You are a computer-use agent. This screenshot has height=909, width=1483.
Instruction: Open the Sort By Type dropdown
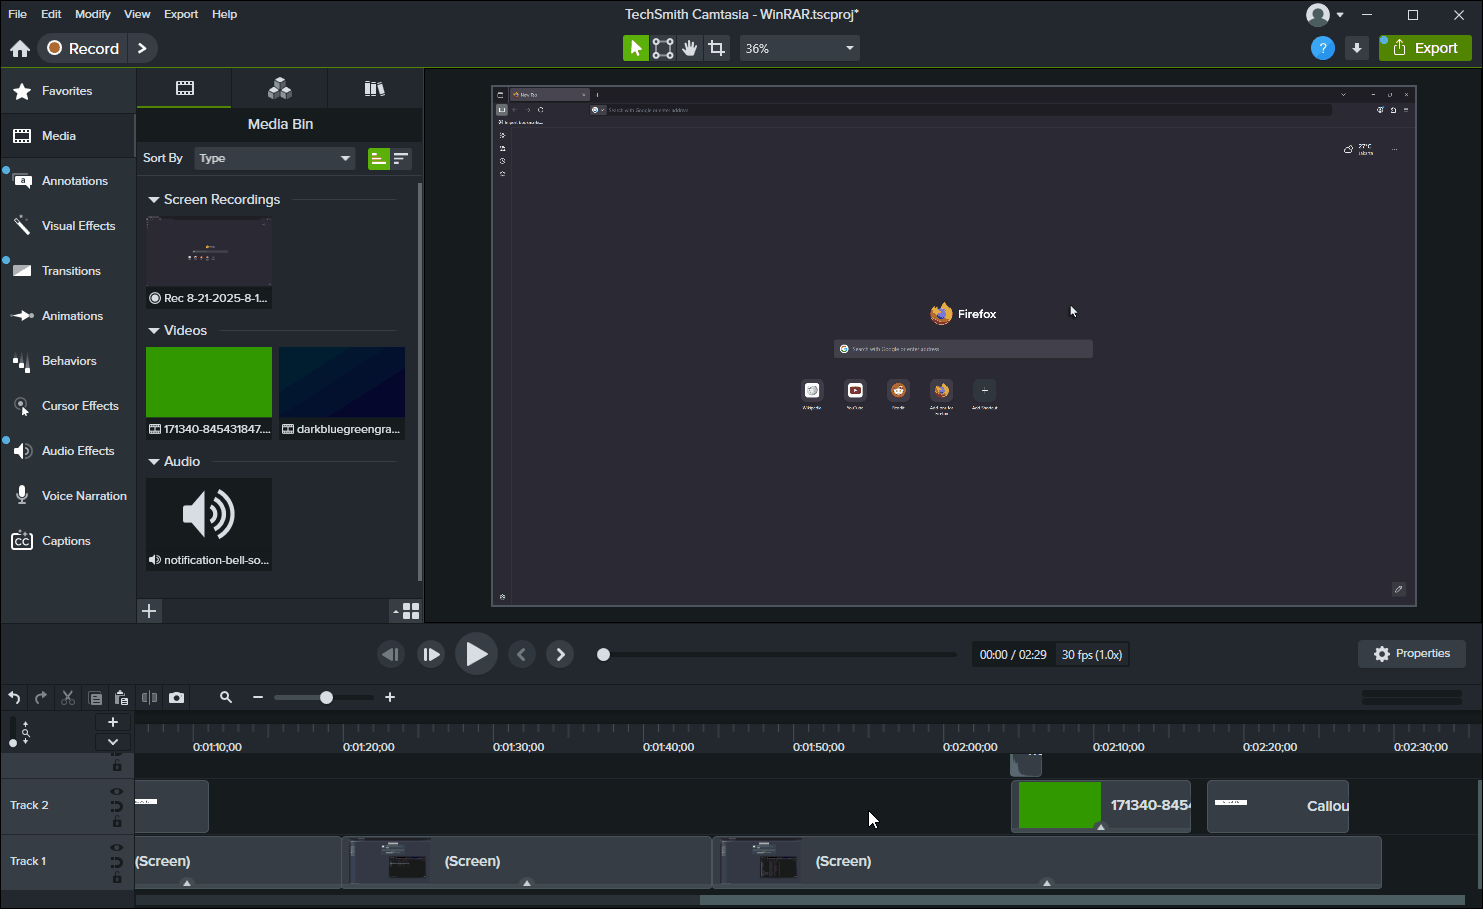274,158
